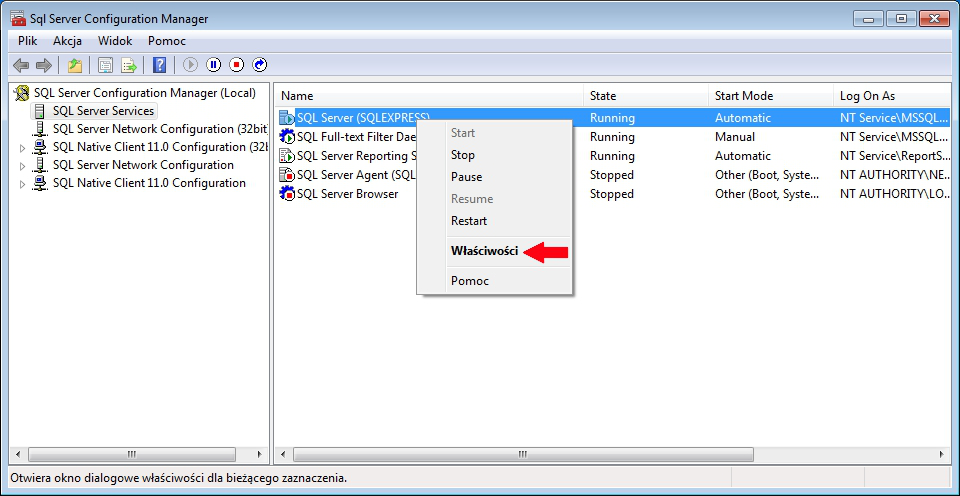
Task: Click the Properties toolbar icon
Action: [x=106, y=65]
